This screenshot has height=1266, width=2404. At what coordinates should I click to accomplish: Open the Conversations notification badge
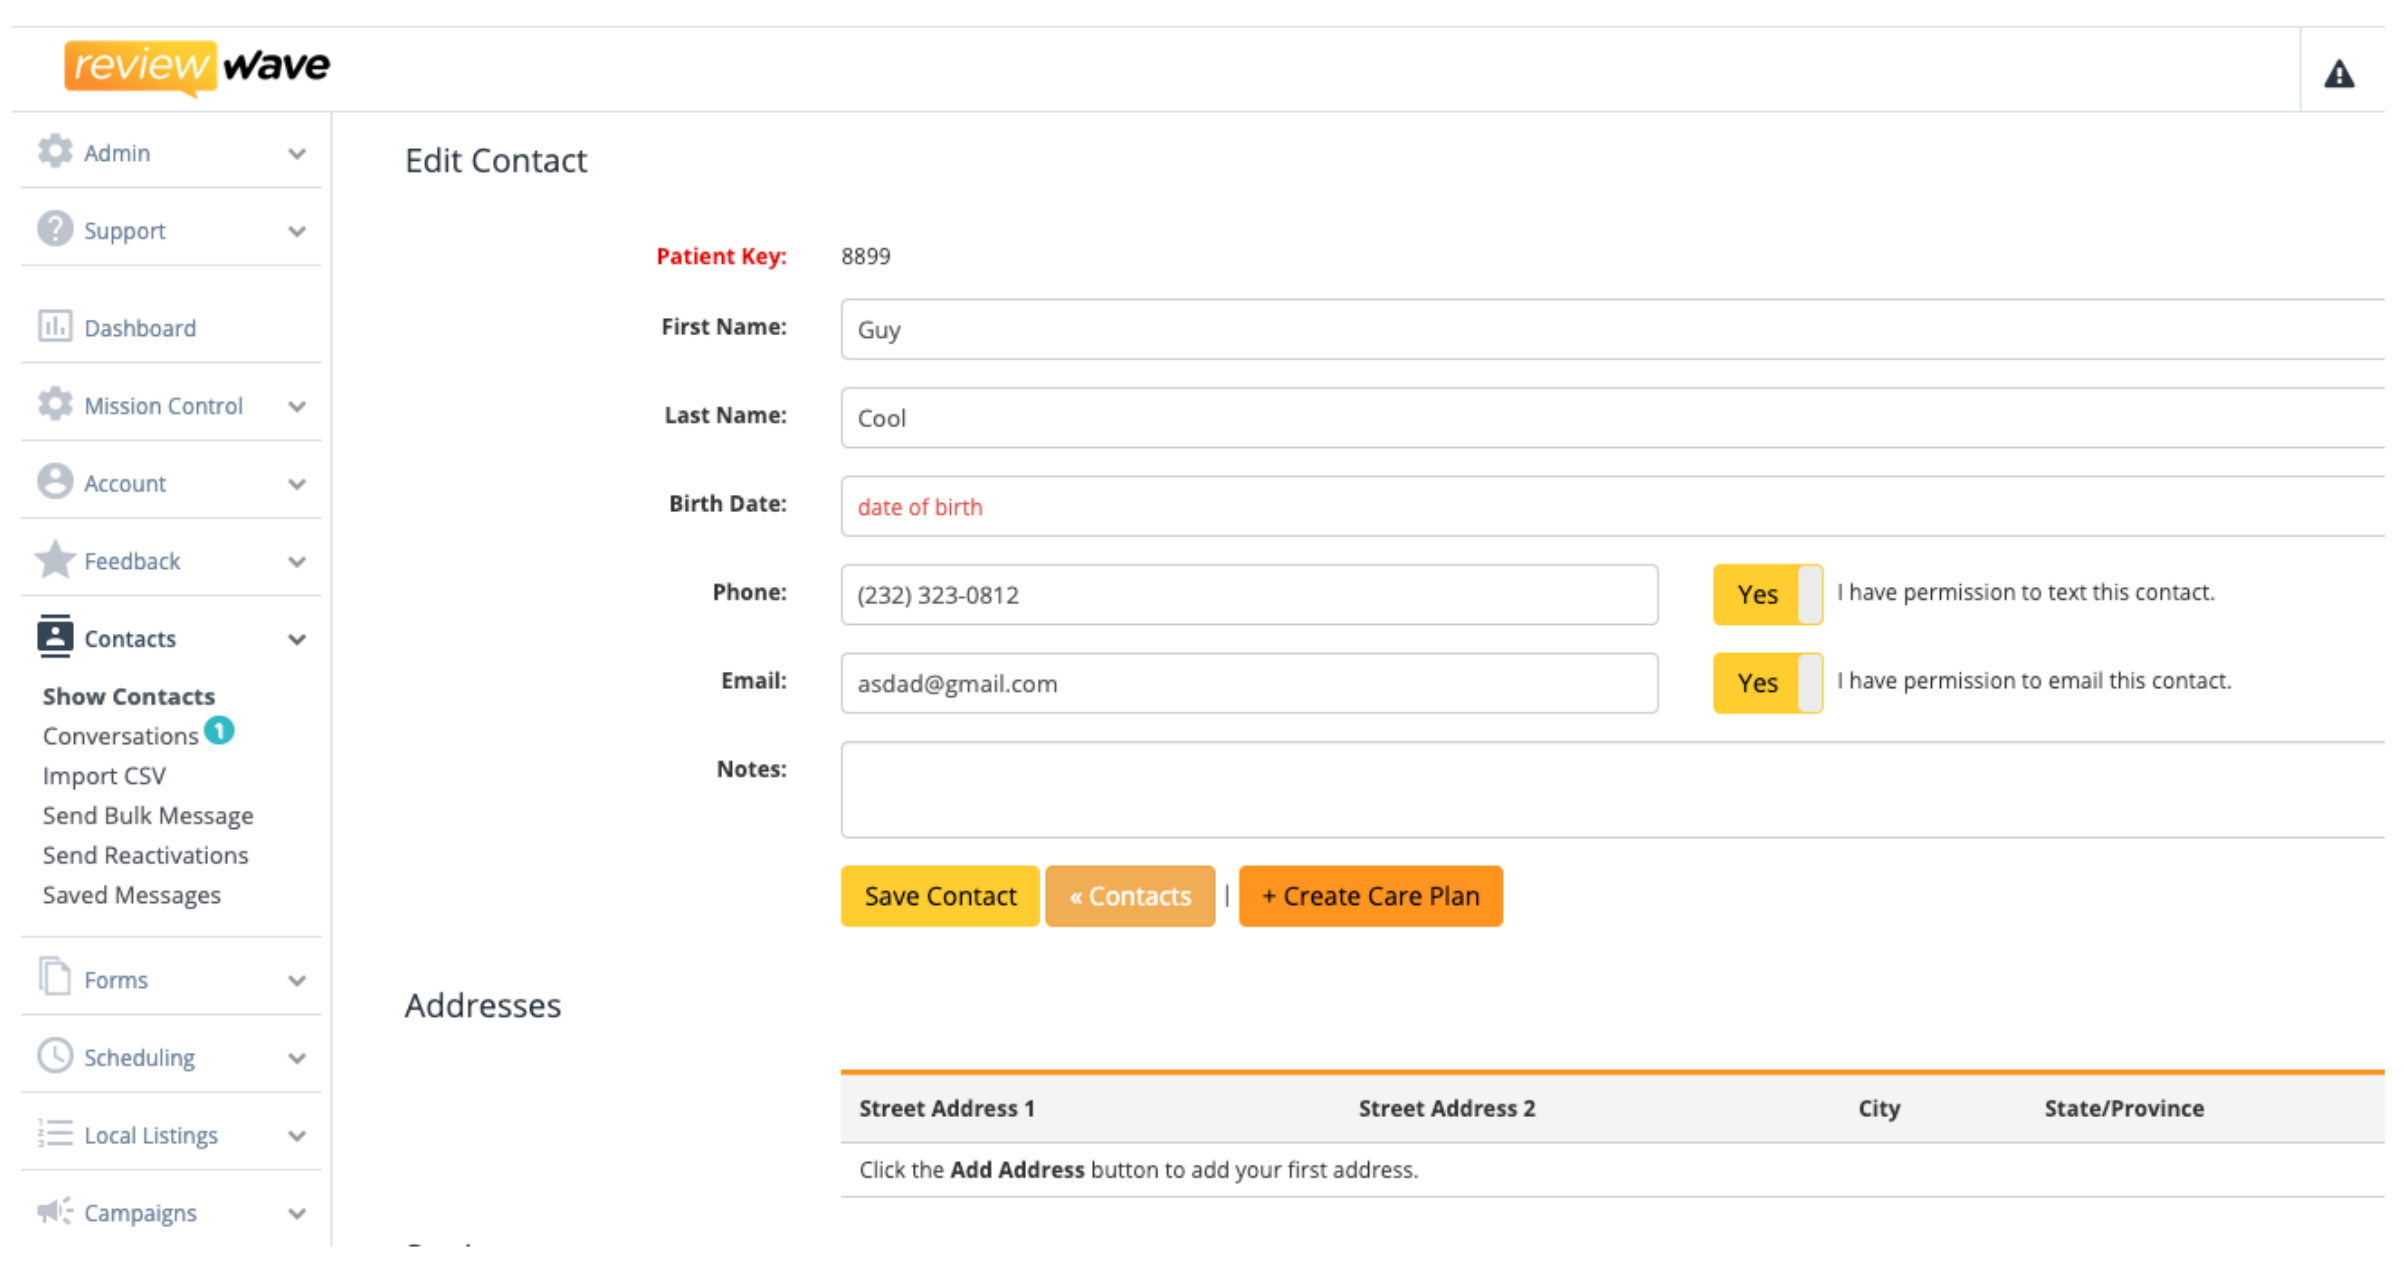click(x=219, y=731)
